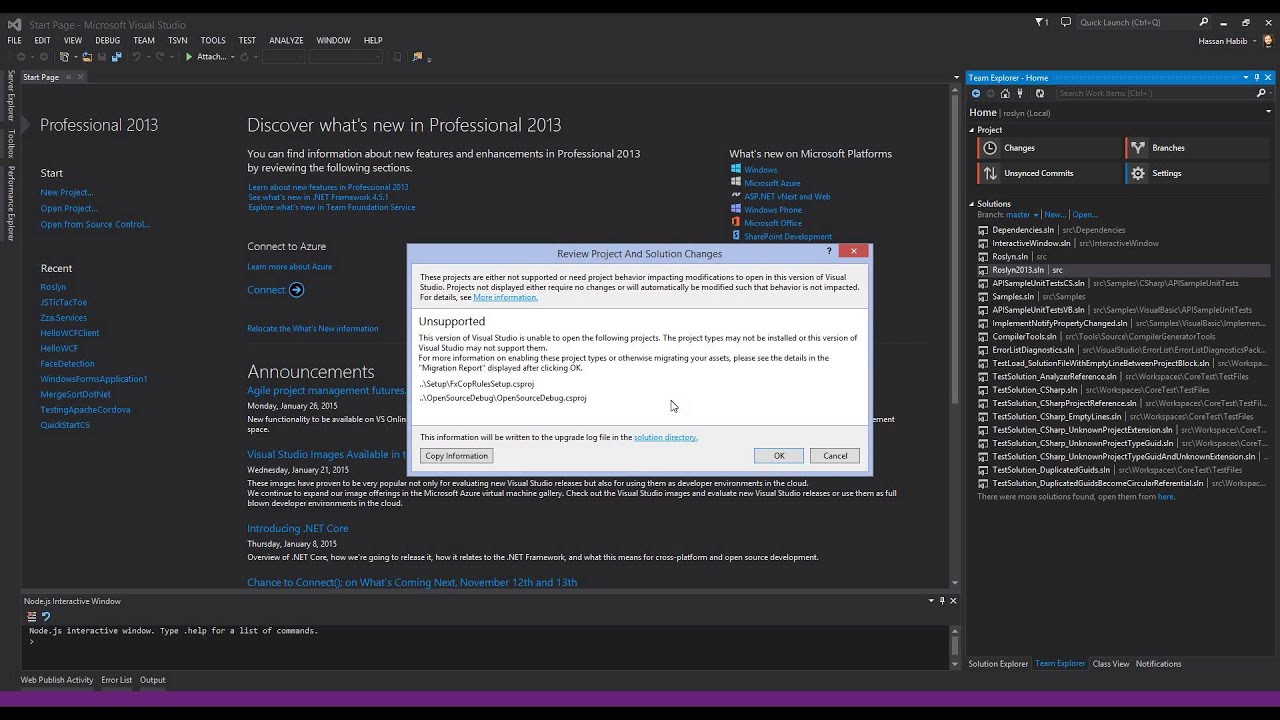
Task: Click Cancel in the Review Project dialog
Action: point(835,456)
